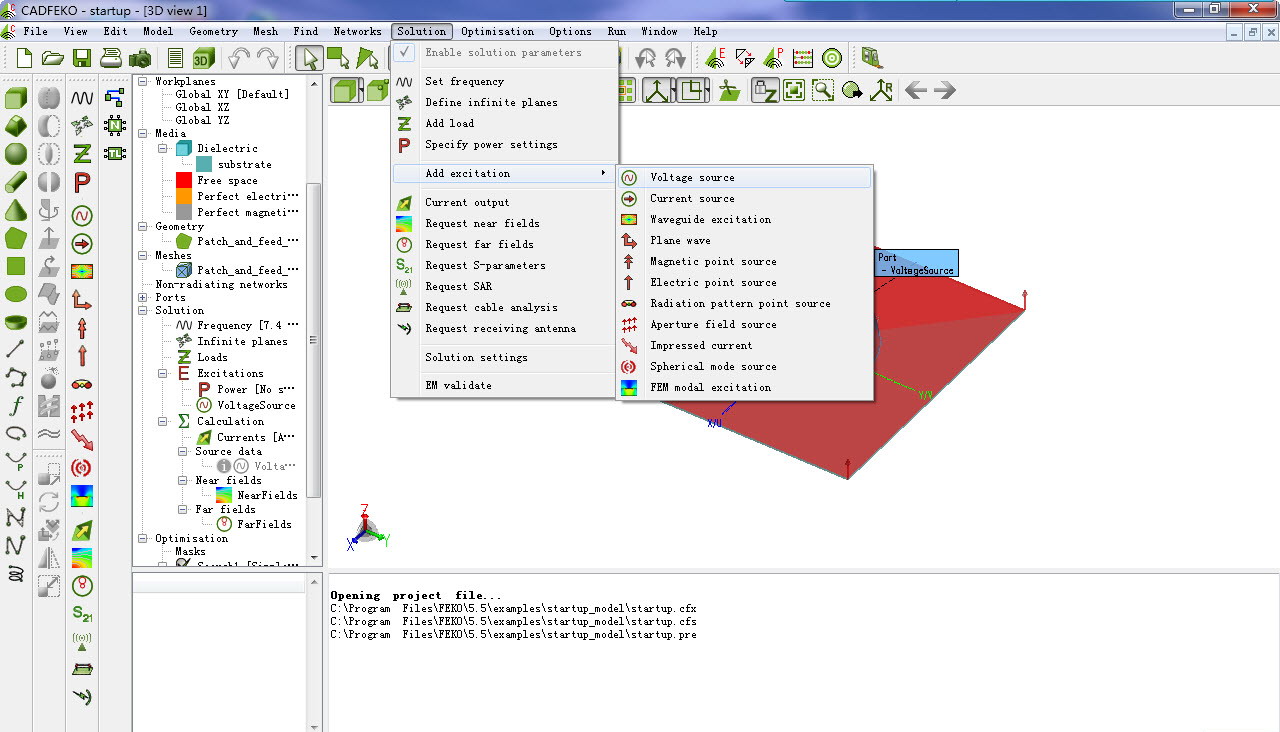Choose EM validate menu entry
1280x732 pixels.
click(505, 385)
